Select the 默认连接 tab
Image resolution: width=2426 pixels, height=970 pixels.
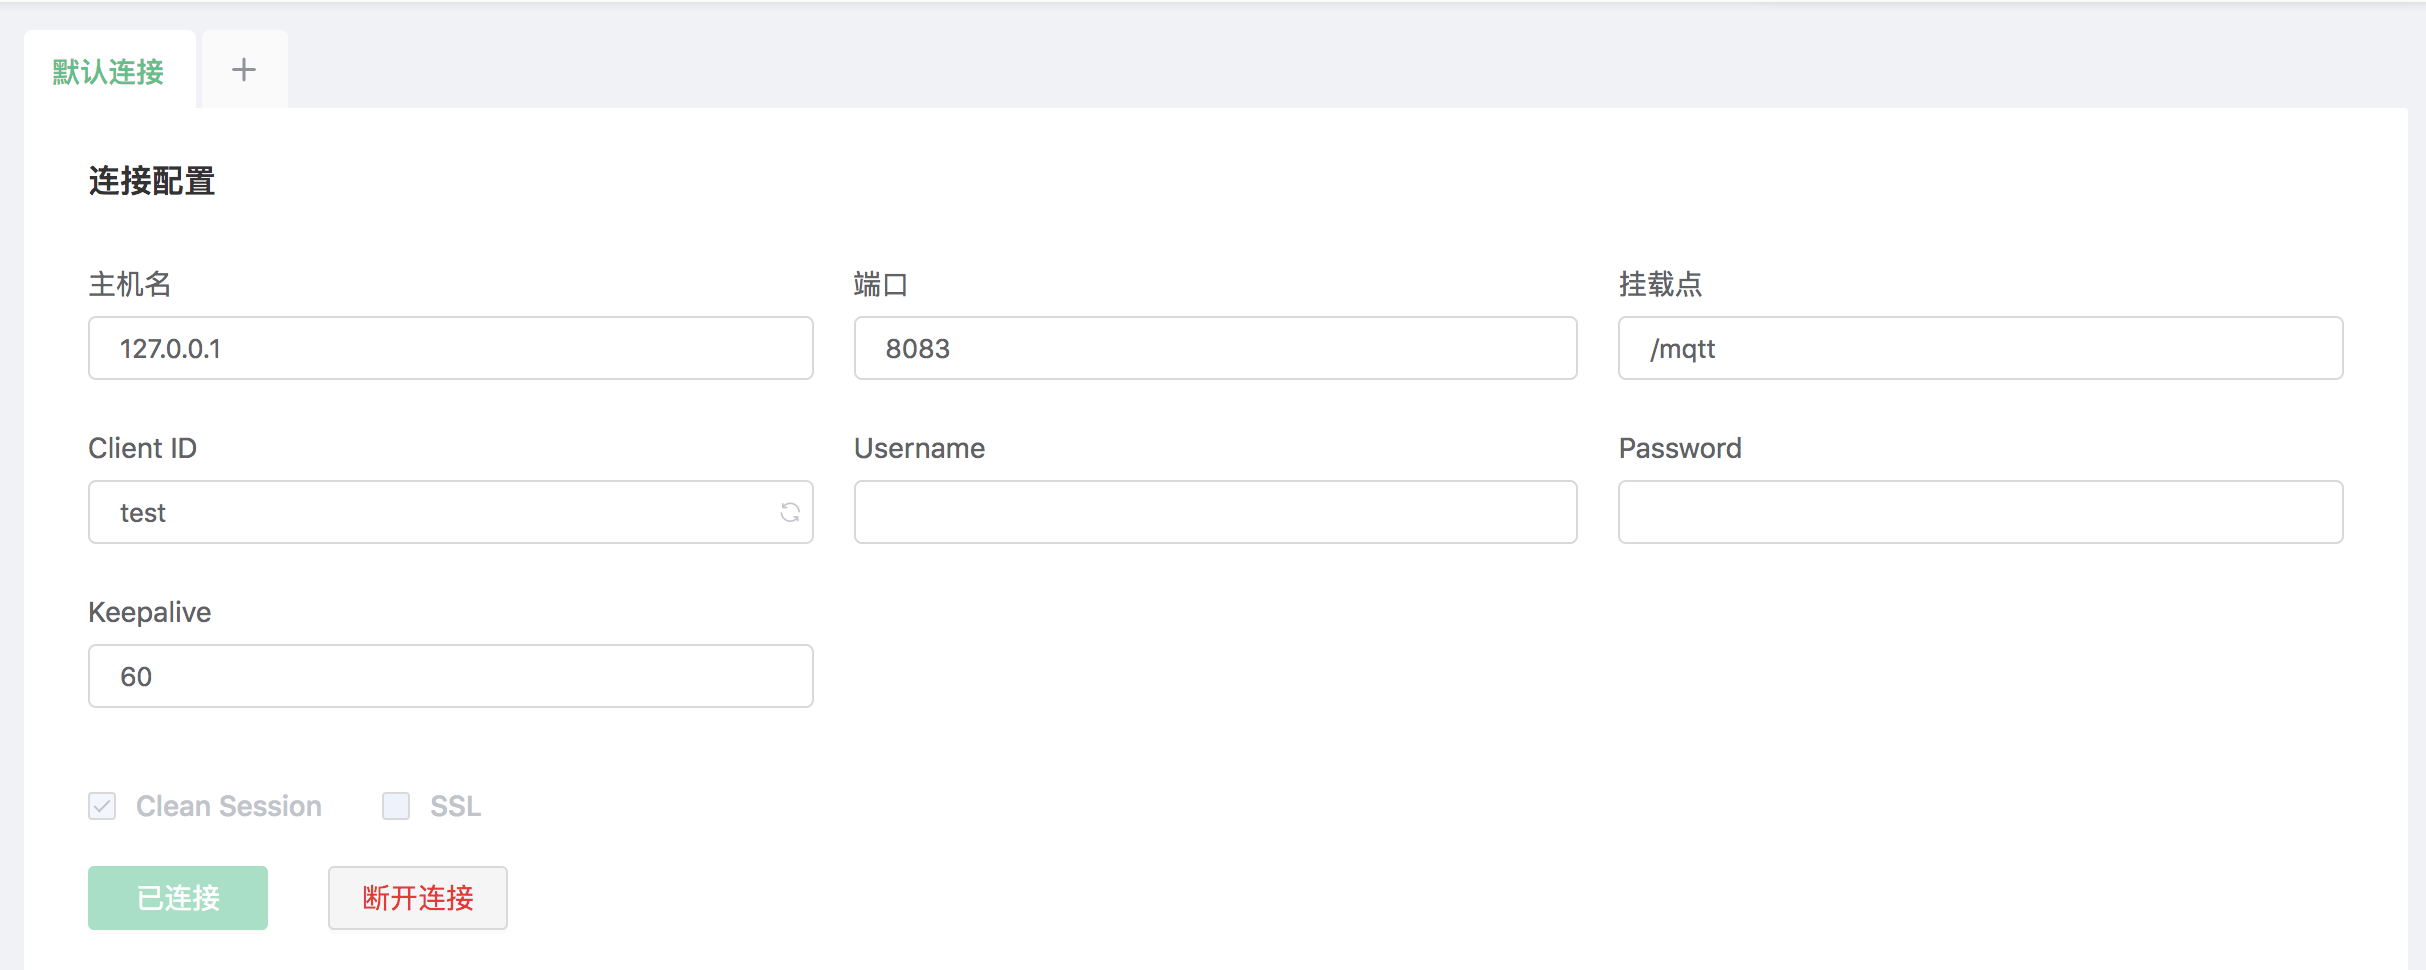109,71
